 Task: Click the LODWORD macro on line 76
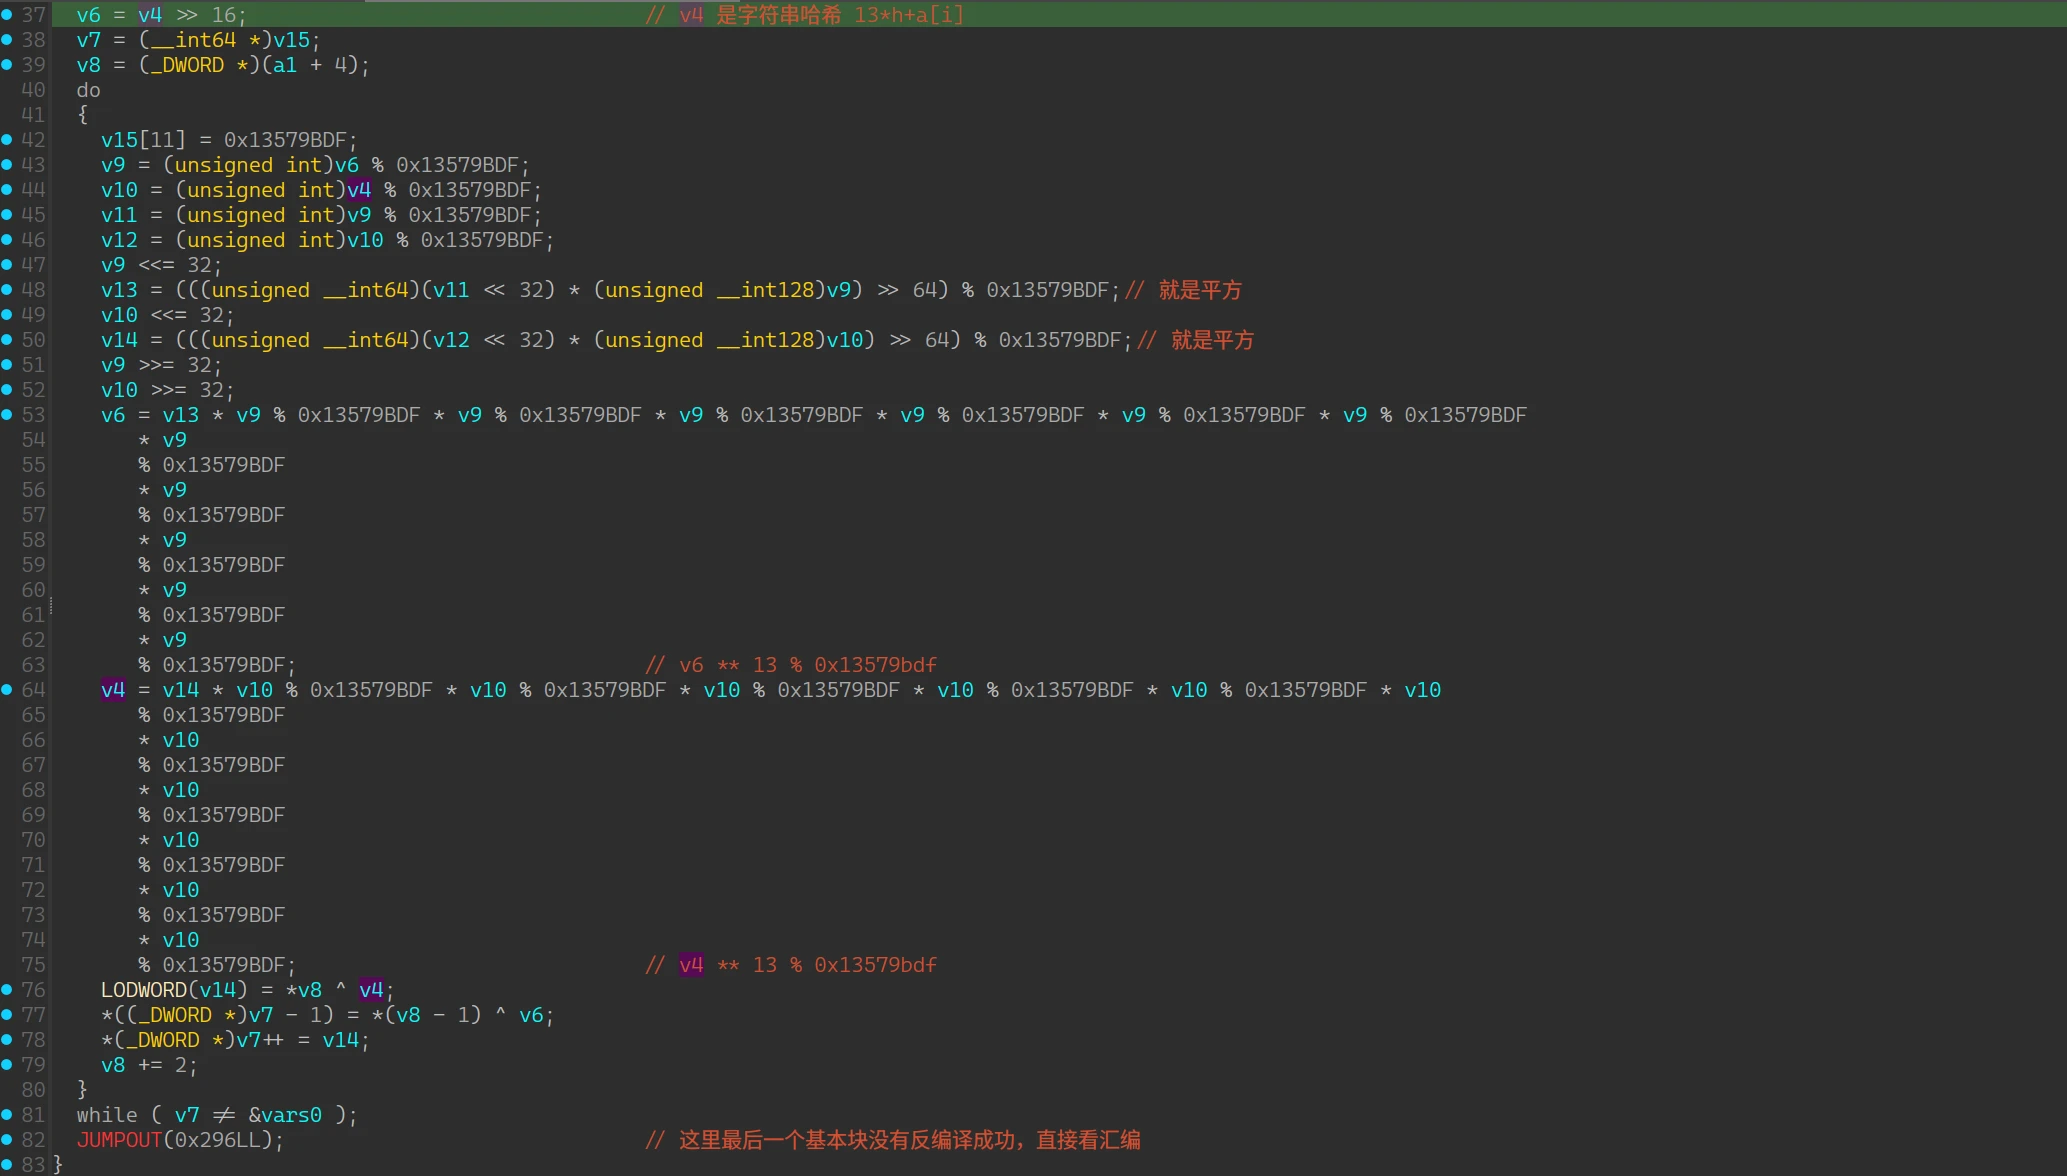[x=143, y=990]
